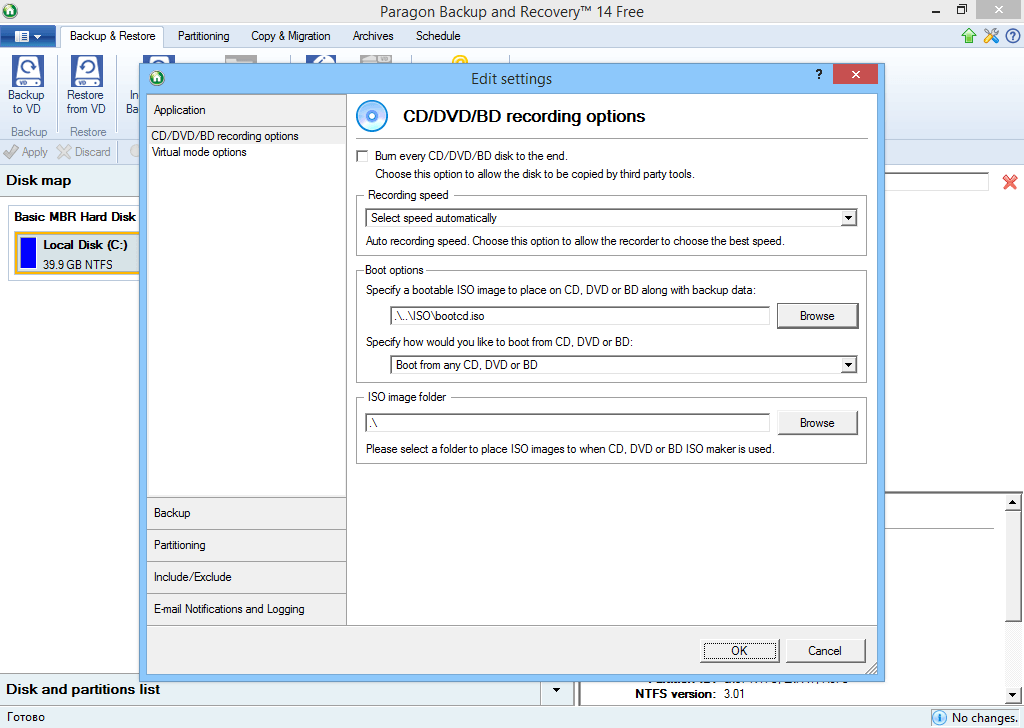
Task: Click the ISO image folder path field
Action: (x=567, y=422)
